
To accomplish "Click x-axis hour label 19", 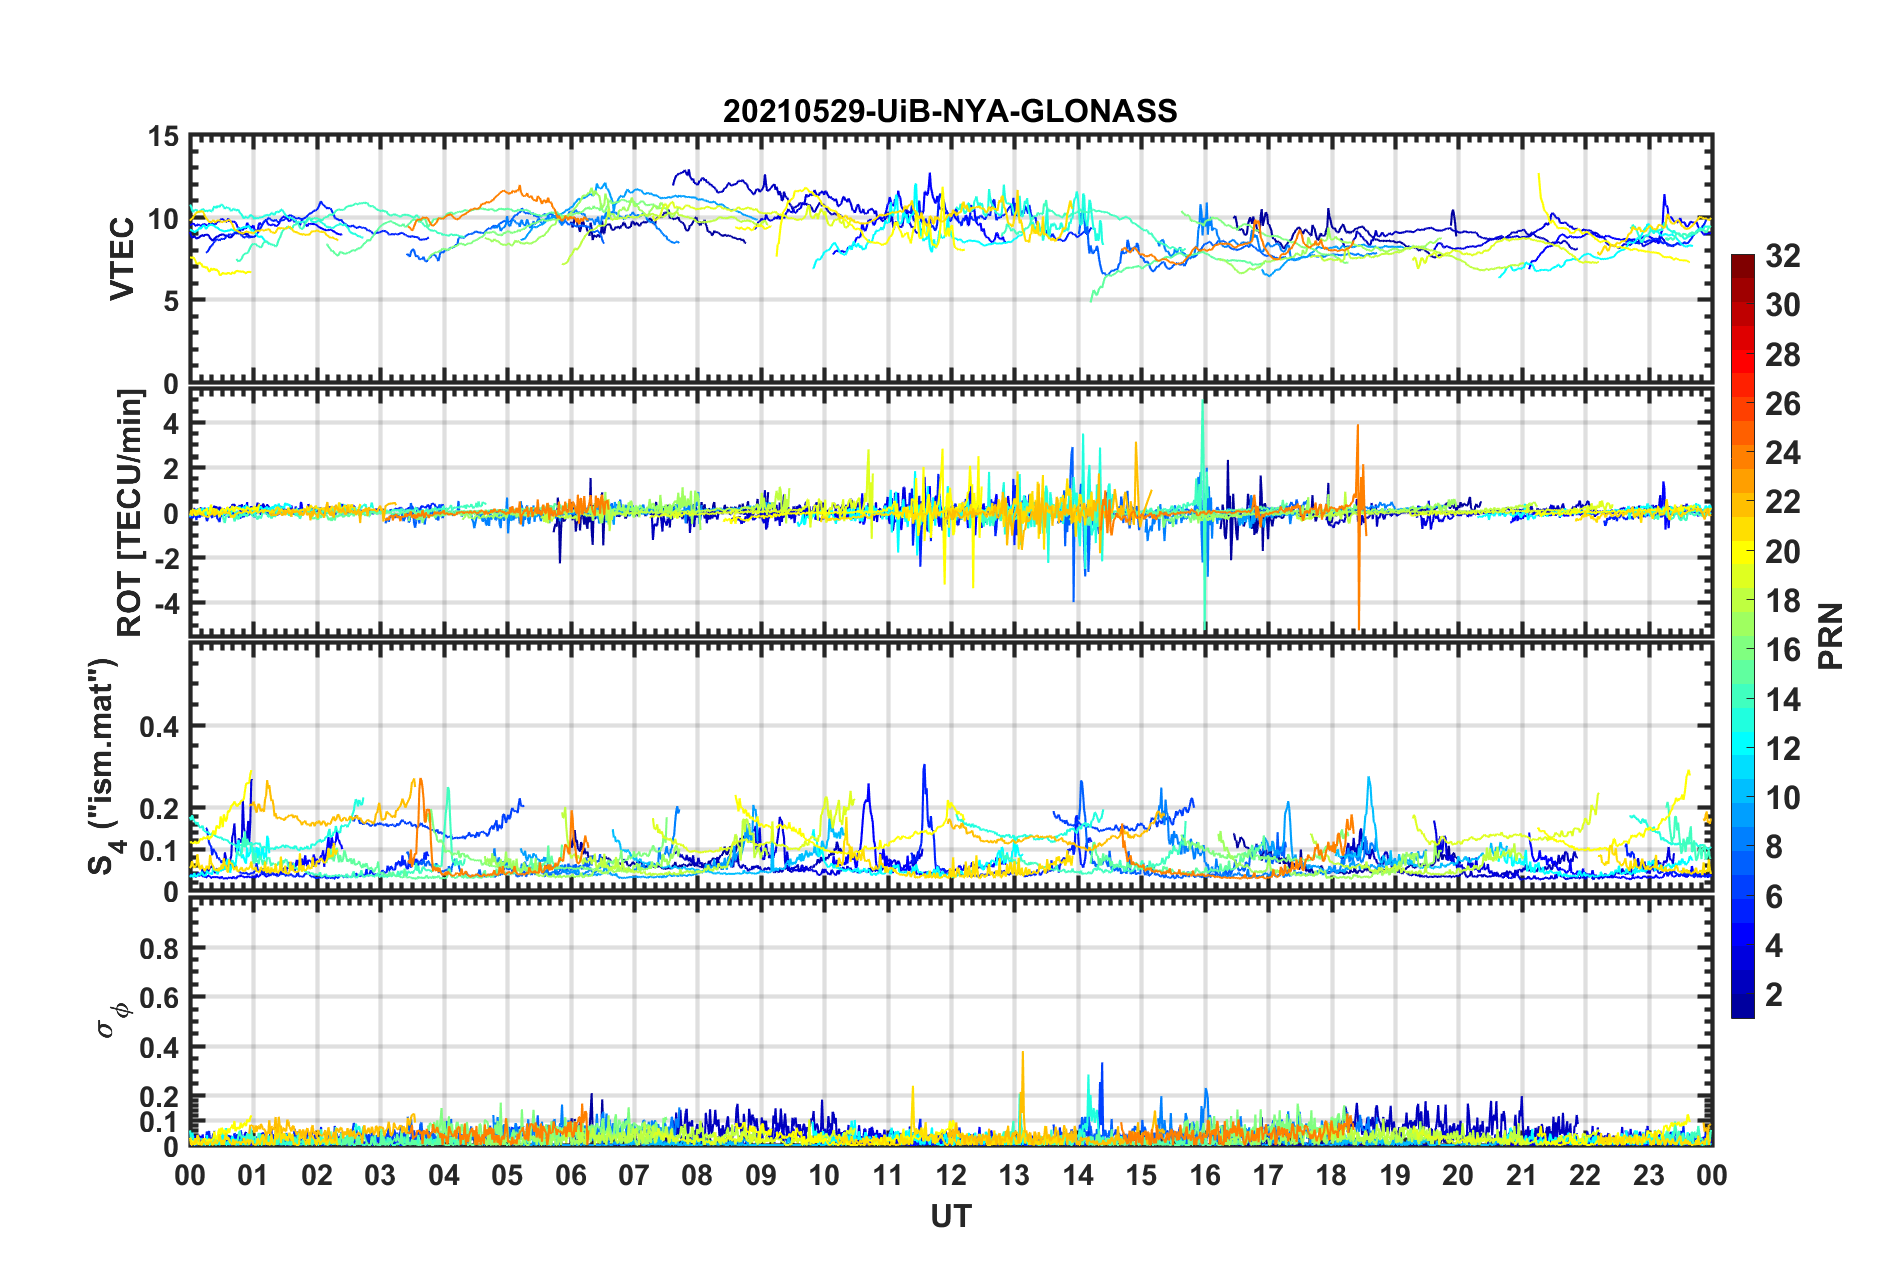I will (x=1395, y=1175).
